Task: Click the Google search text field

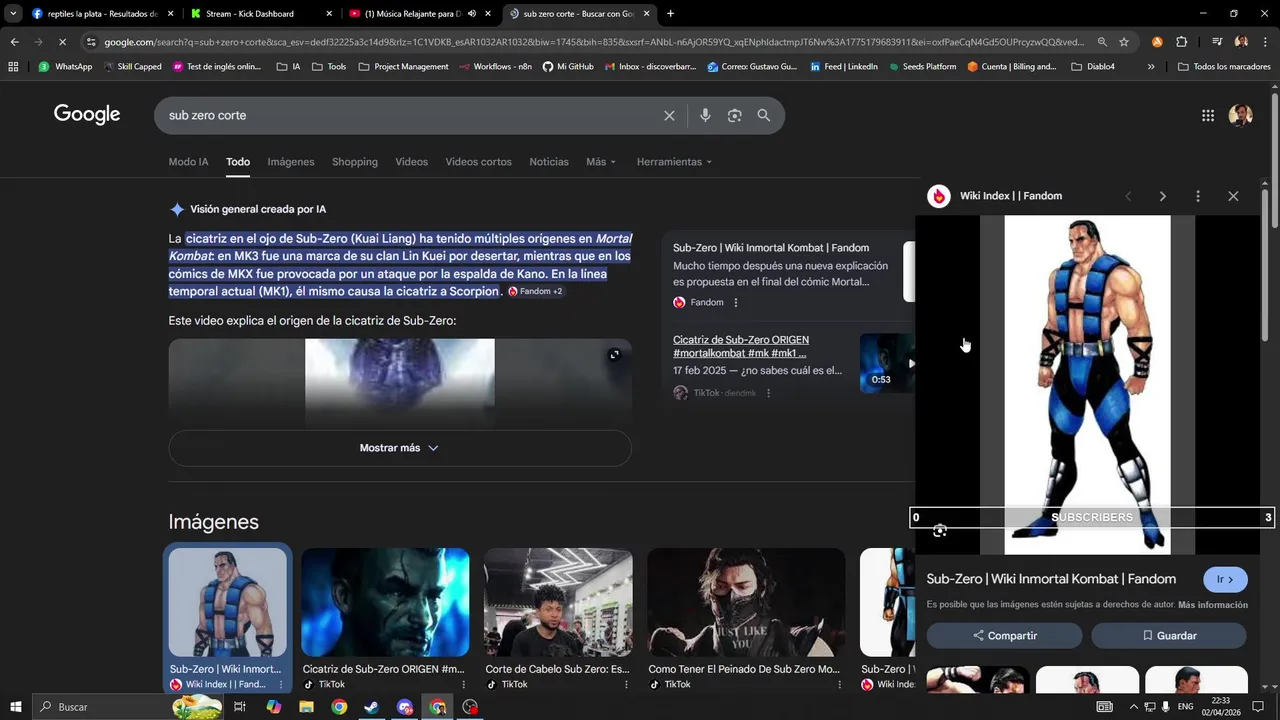Action: point(410,116)
